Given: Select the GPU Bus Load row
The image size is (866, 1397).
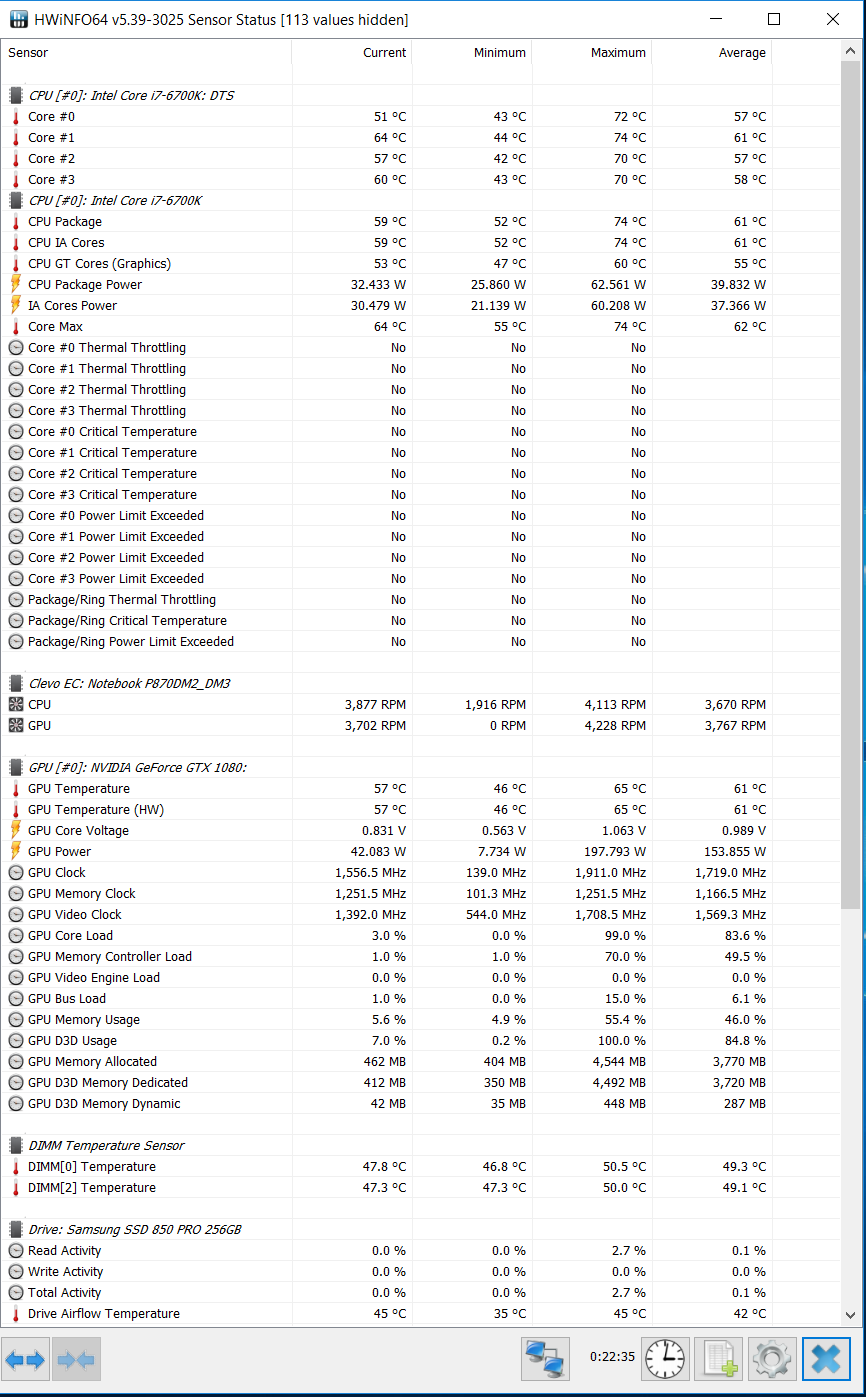Looking at the screenshot, I should tap(421, 999).
